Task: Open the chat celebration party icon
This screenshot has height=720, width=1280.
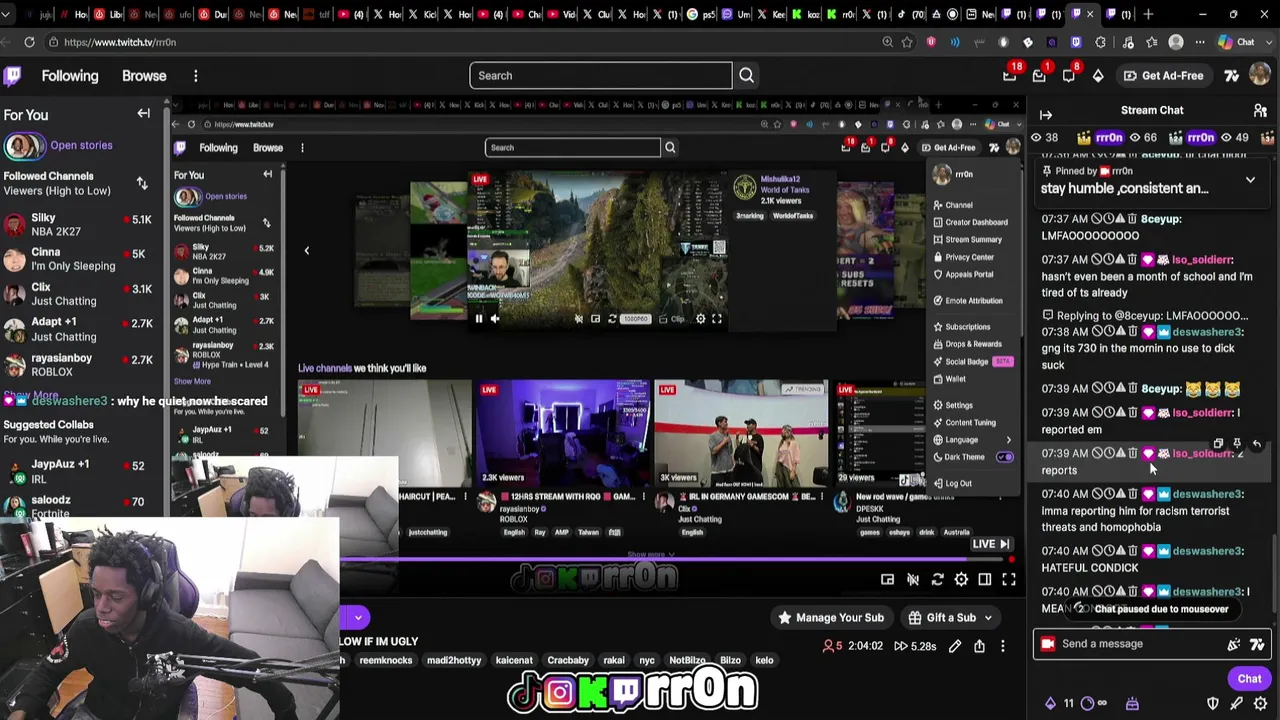Action: [x=1233, y=644]
